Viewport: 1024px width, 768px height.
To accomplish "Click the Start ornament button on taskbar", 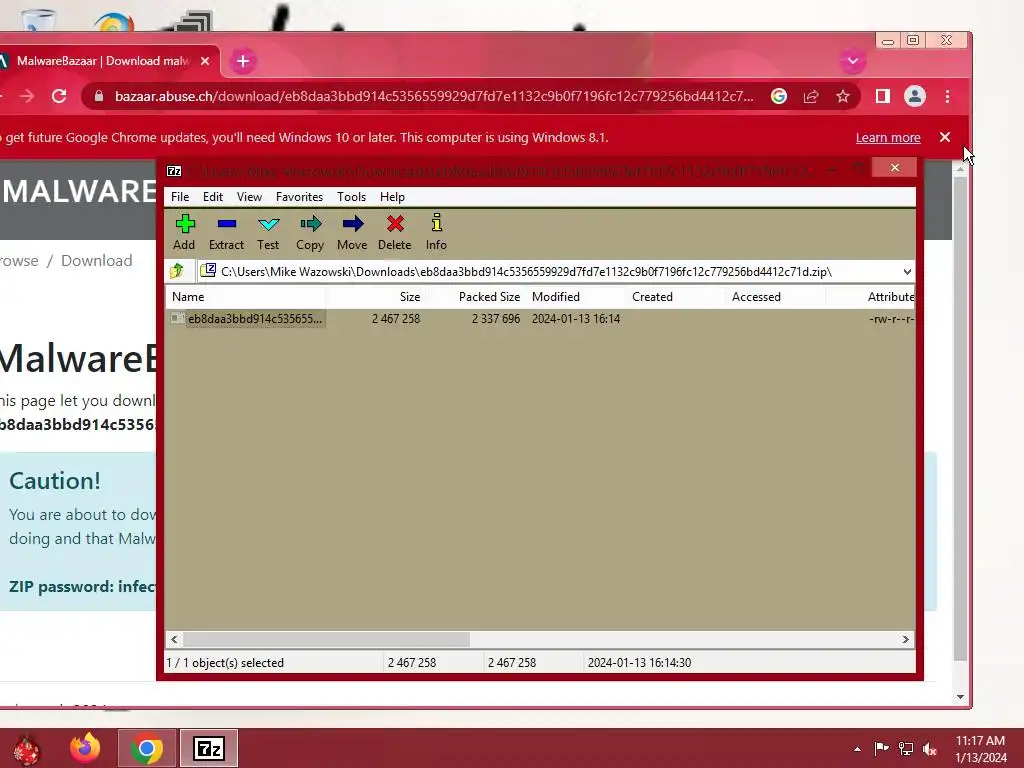I will point(27,750).
